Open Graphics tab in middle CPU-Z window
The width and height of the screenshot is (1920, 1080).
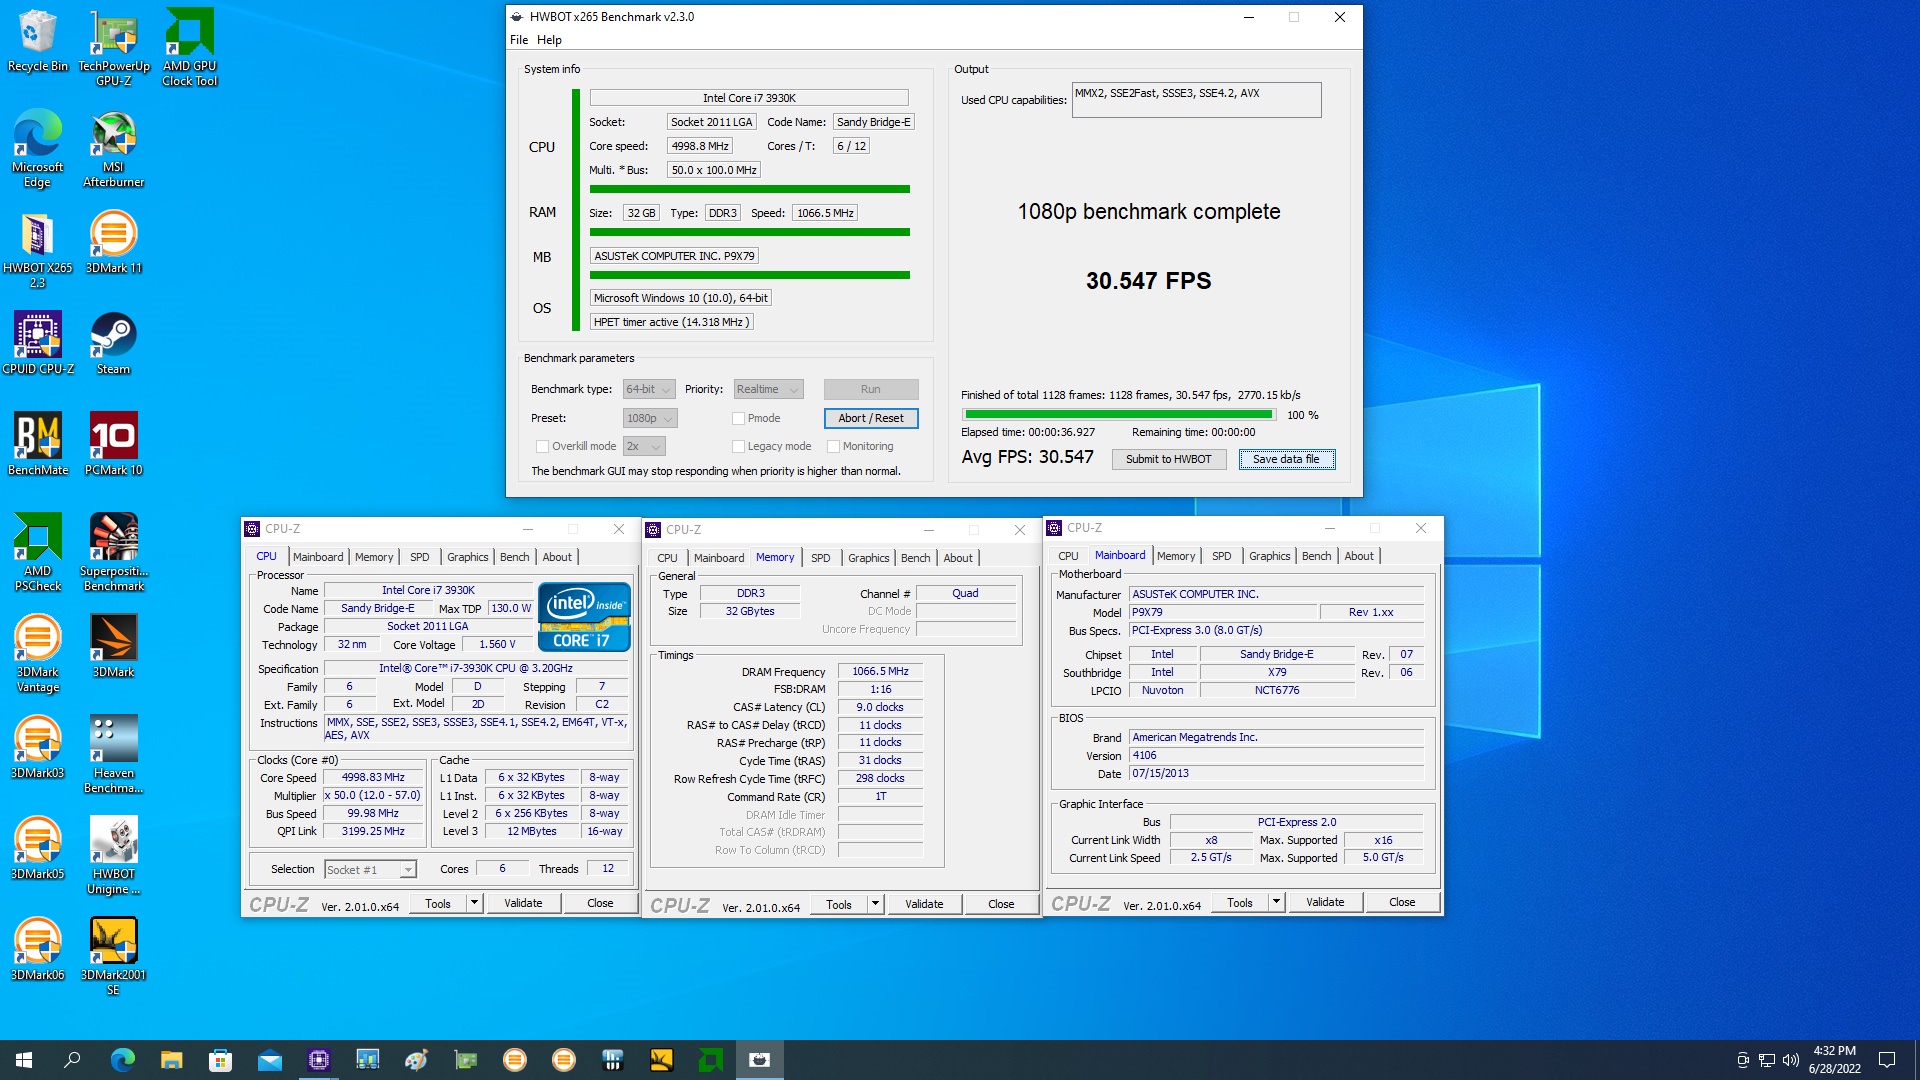pyautogui.click(x=868, y=558)
